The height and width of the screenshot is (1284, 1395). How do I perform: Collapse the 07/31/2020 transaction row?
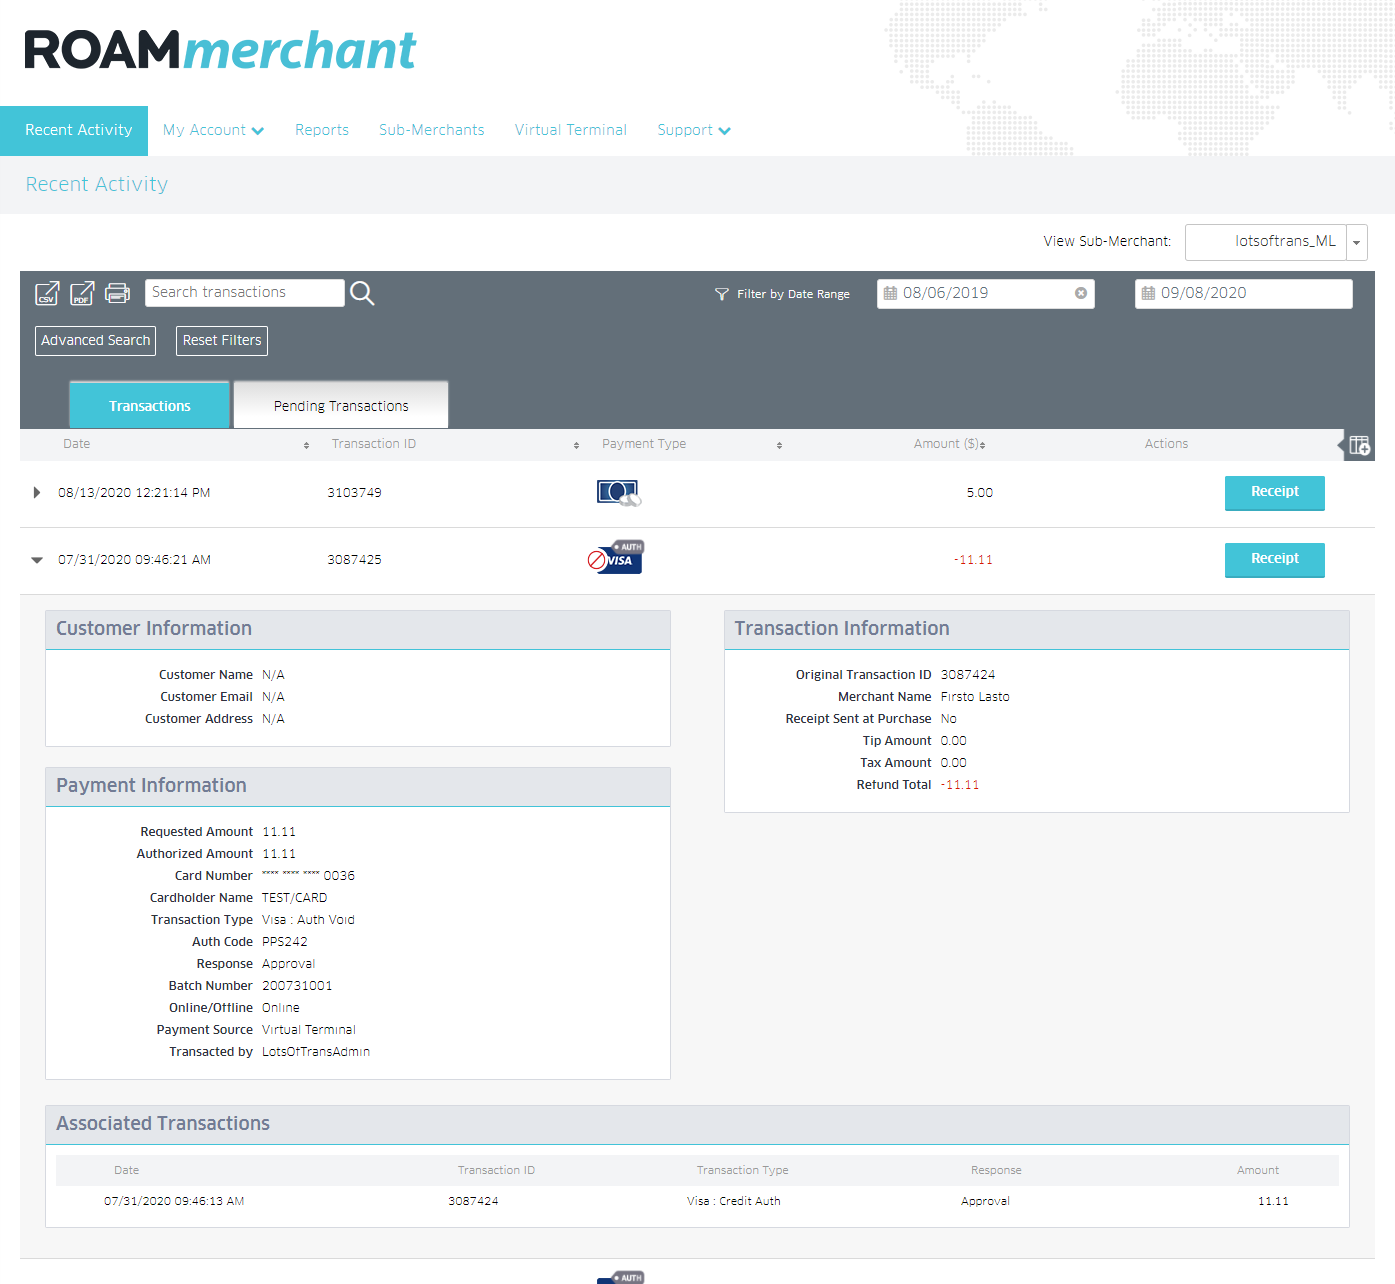(x=37, y=560)
